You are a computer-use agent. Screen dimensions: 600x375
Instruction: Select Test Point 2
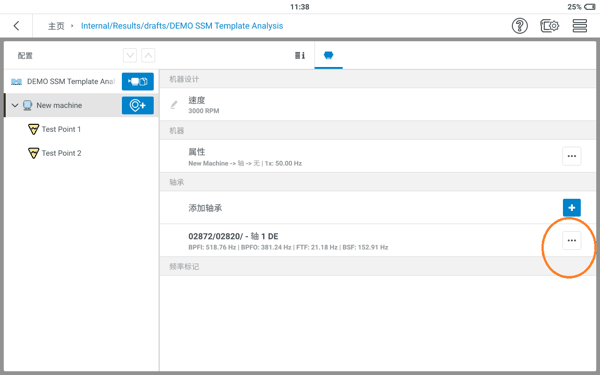(x=61, y=153)
